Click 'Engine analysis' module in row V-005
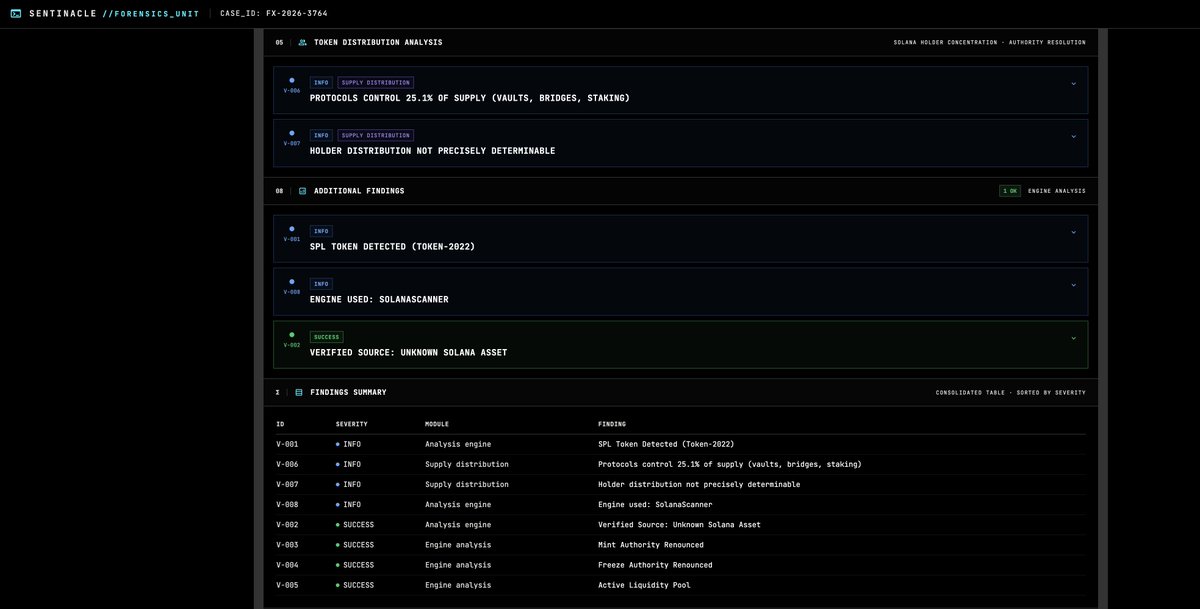Viewport: 1200px width, 609px height. click(458, 585)
